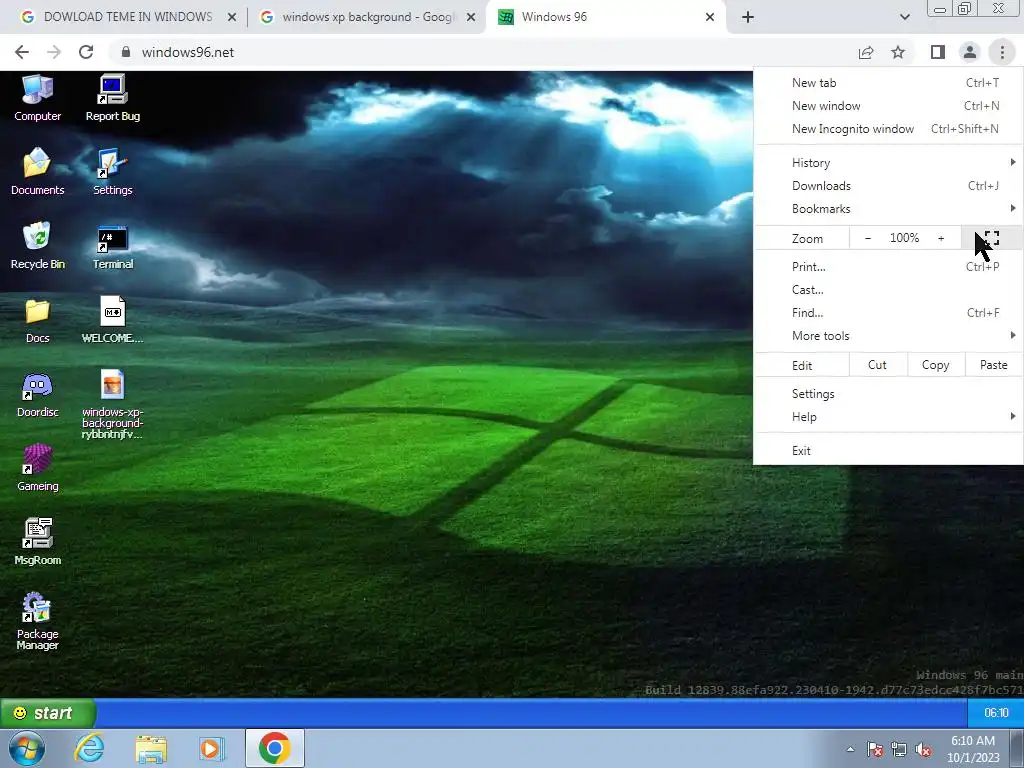Decrease zoom with the minus button
This screenshot has width=1024, height=768.
[868, 238]
